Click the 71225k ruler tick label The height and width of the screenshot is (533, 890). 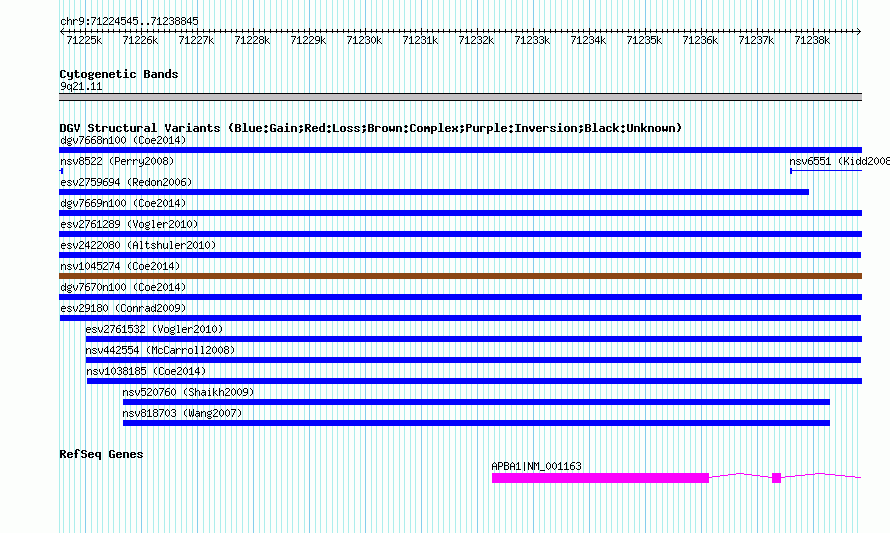point(84,40)
